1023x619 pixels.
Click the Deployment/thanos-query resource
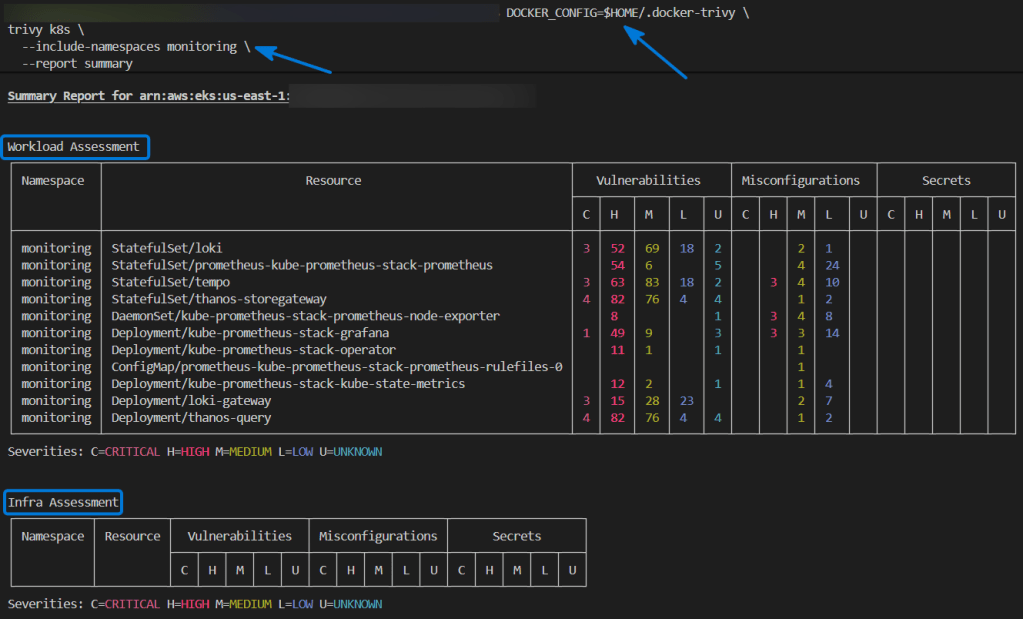[191, 418]
